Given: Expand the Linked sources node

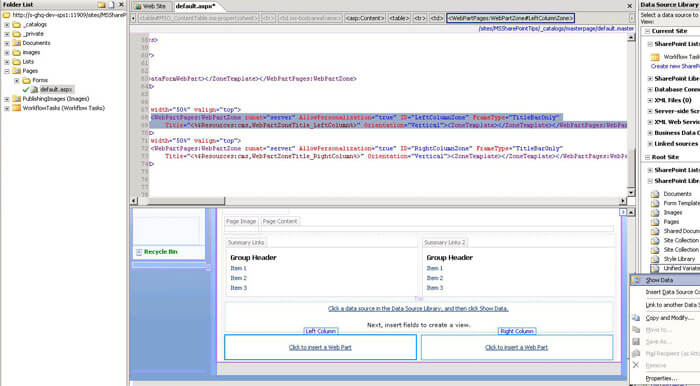Looking at the screenshot, I should (x=650, y=144).
